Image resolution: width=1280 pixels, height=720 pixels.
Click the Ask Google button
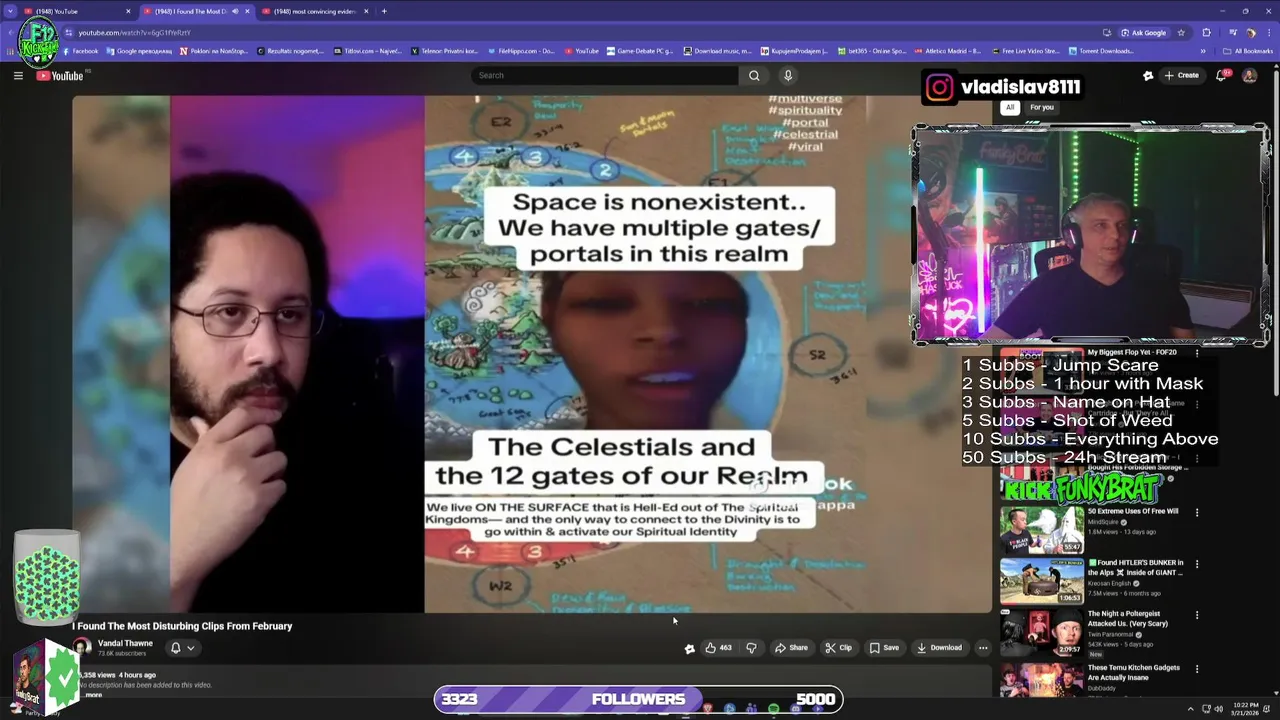pyautogui.click(x=1143, y=33)
